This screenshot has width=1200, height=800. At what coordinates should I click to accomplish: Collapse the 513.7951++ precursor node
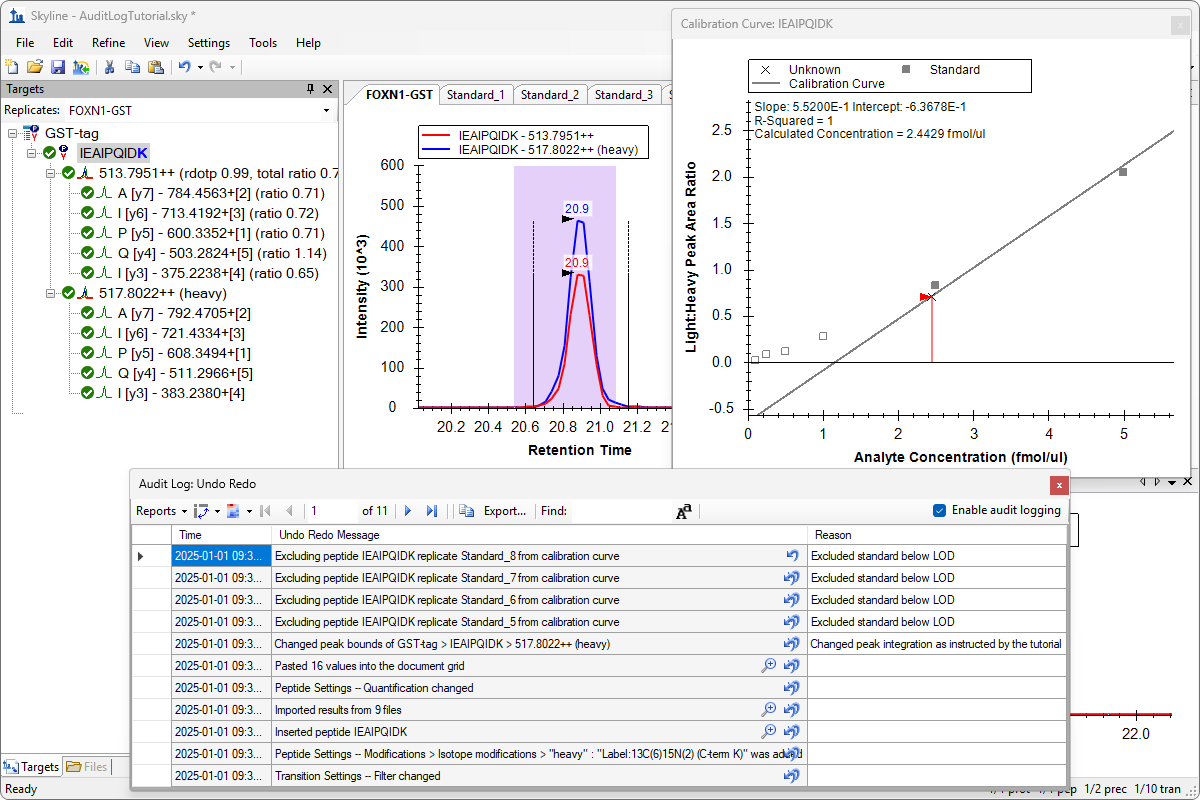pyautogui.click(x=51, y=173)
